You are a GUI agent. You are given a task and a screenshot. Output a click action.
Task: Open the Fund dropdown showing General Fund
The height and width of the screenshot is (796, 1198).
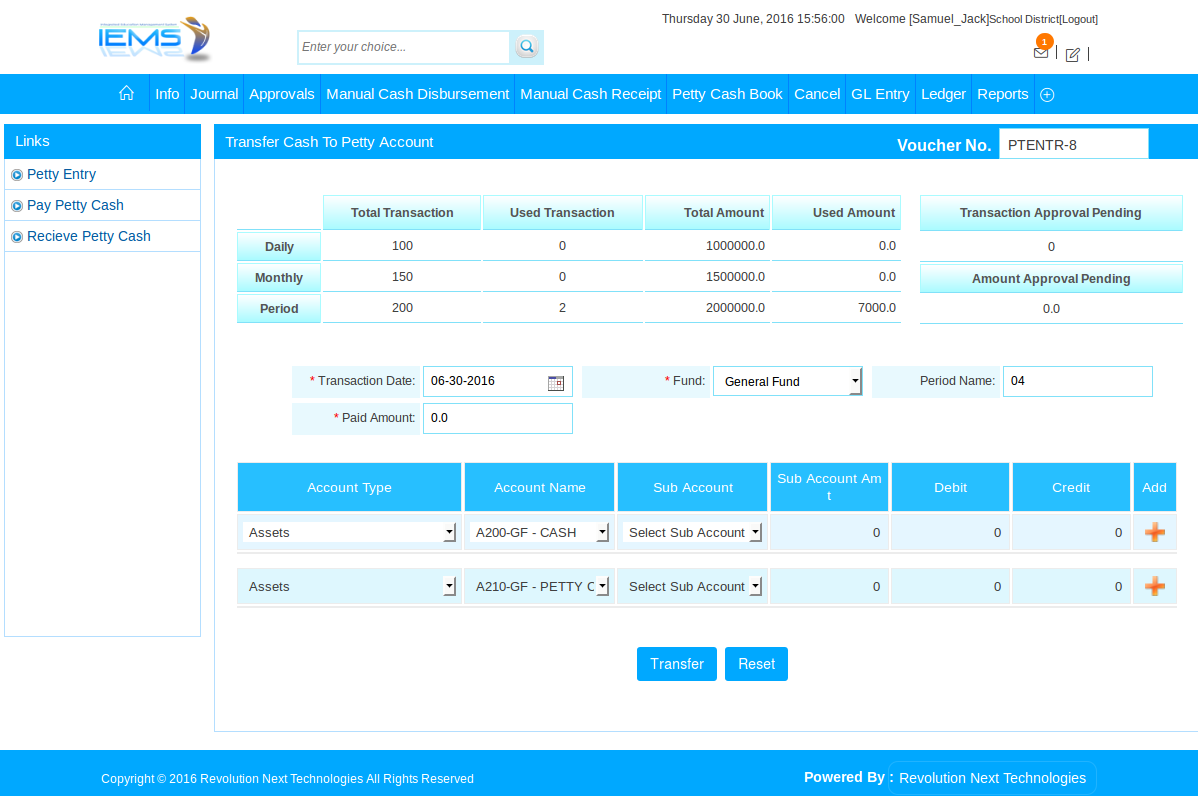[x=787, y=381]
